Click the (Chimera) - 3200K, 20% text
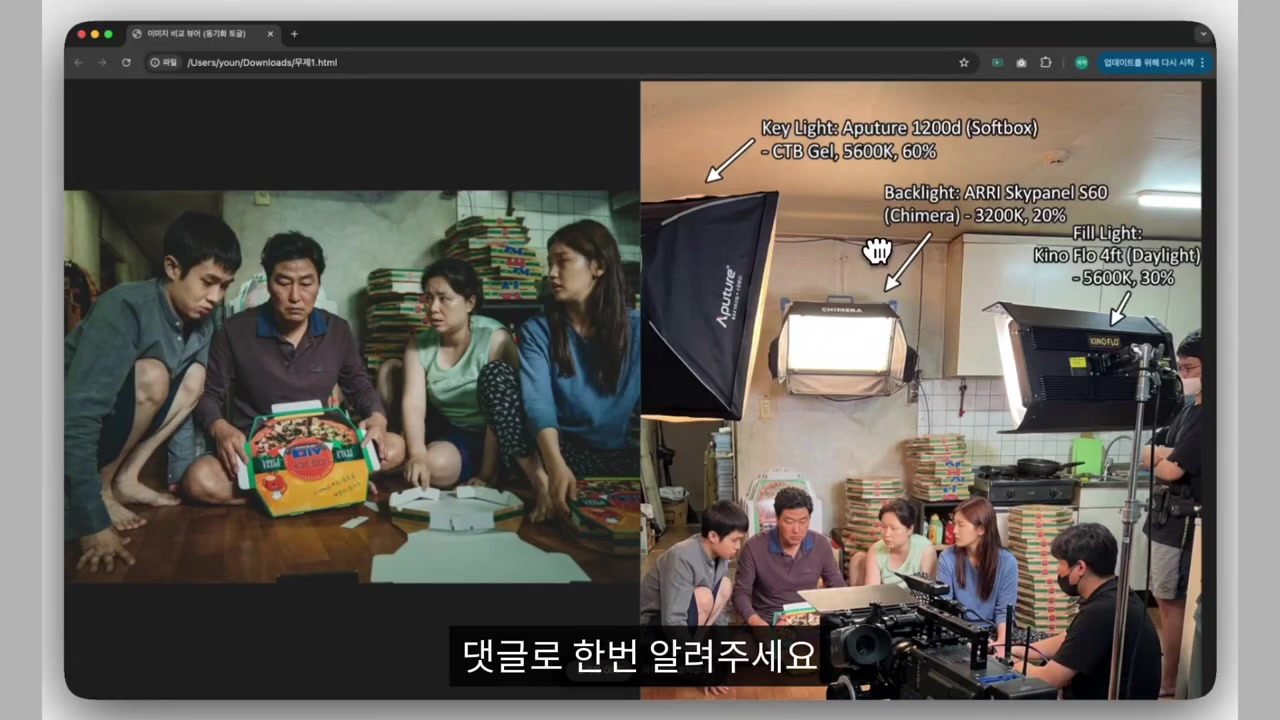 click(x=975, y=216)
